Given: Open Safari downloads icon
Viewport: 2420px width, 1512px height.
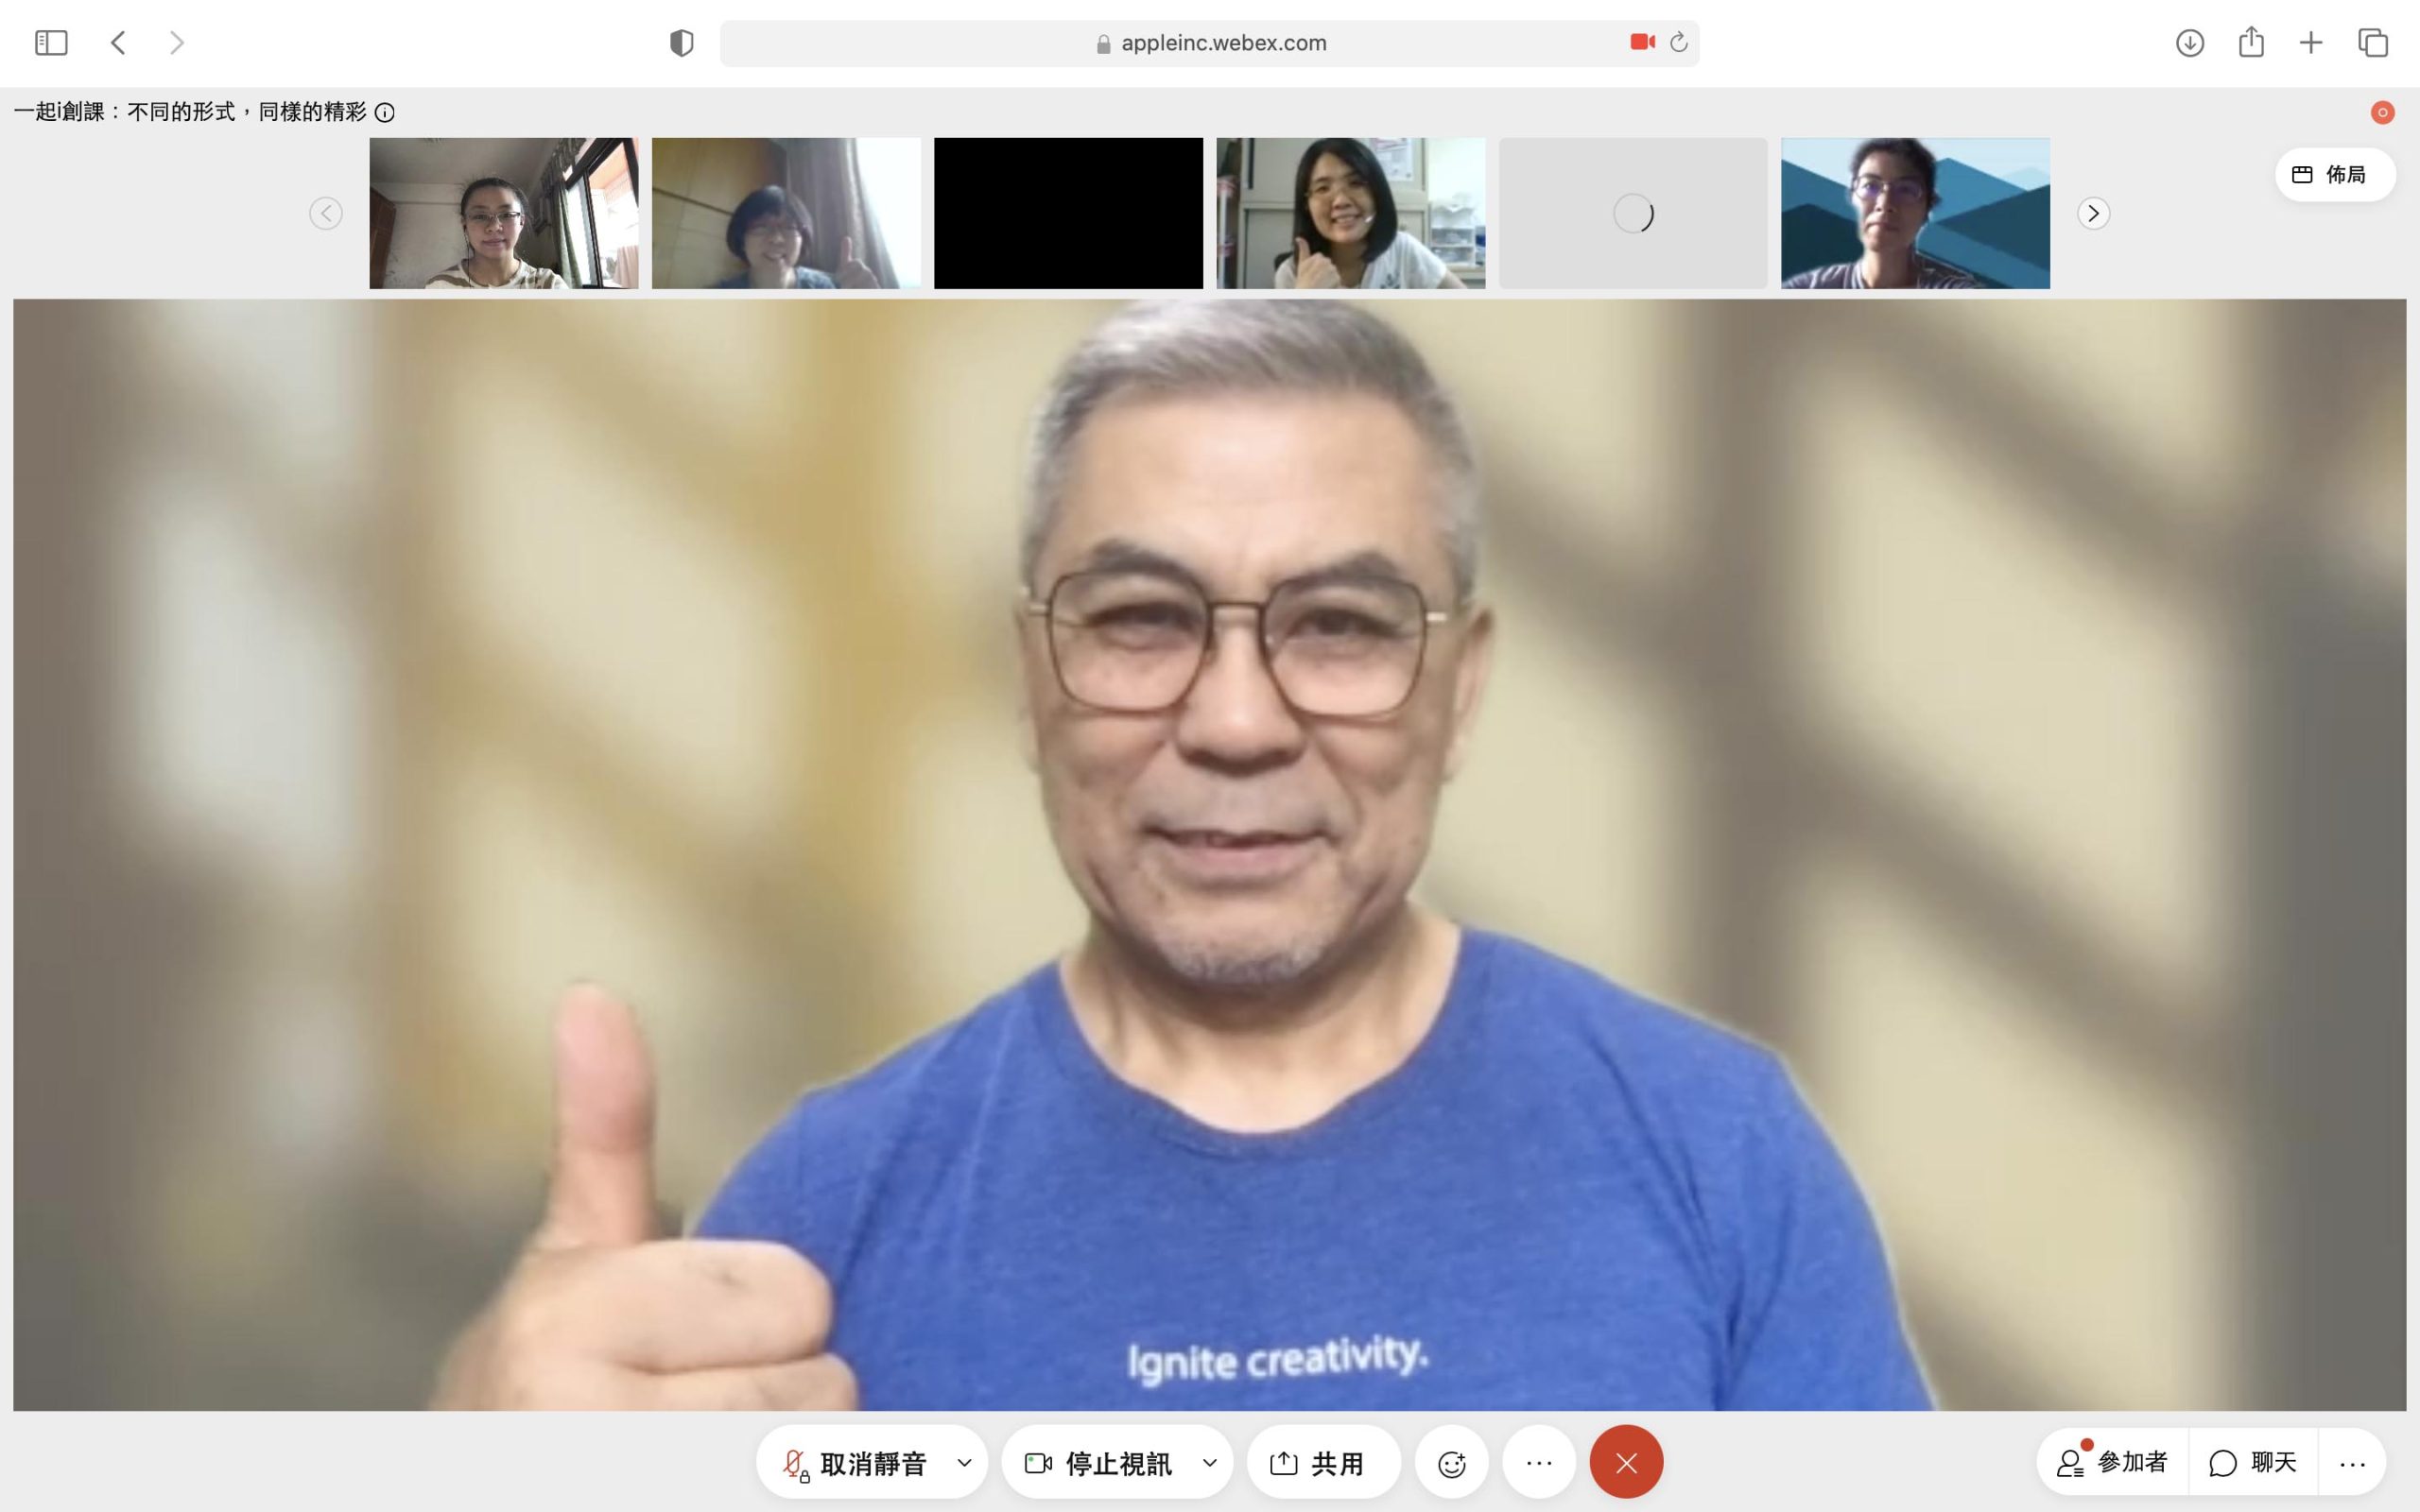Looking at the screenshot, I should 2189,43.
